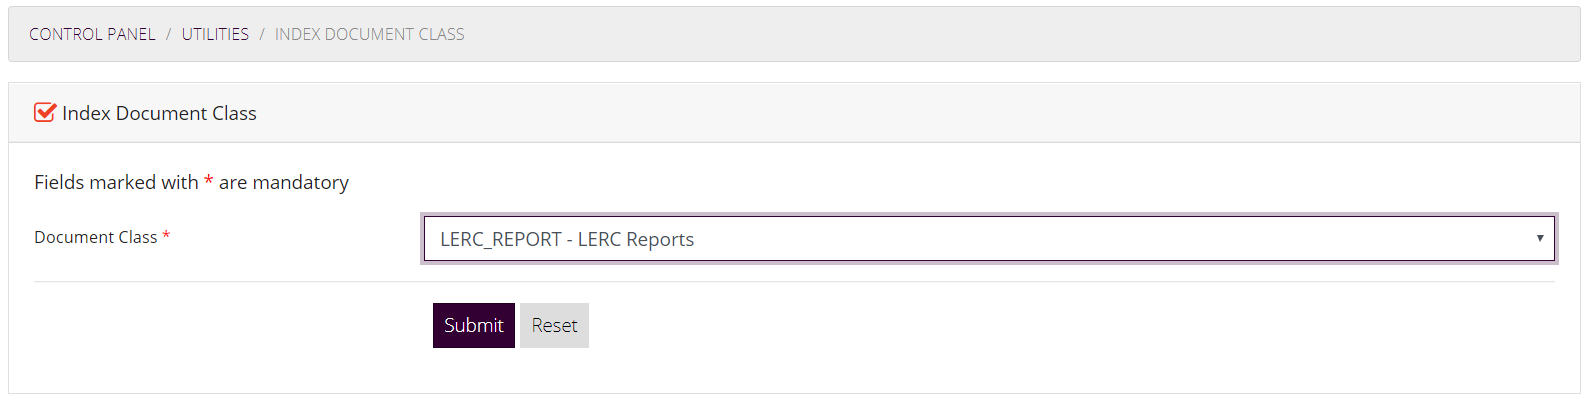Click the 'Fields marked with' mandatory notice

(191, 182)
